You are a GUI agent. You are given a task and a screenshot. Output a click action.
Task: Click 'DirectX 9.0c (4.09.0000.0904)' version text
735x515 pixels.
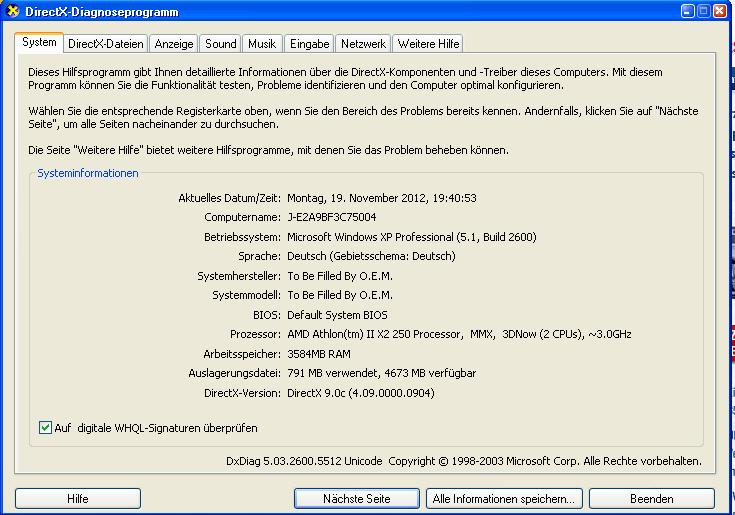[360, 393]
